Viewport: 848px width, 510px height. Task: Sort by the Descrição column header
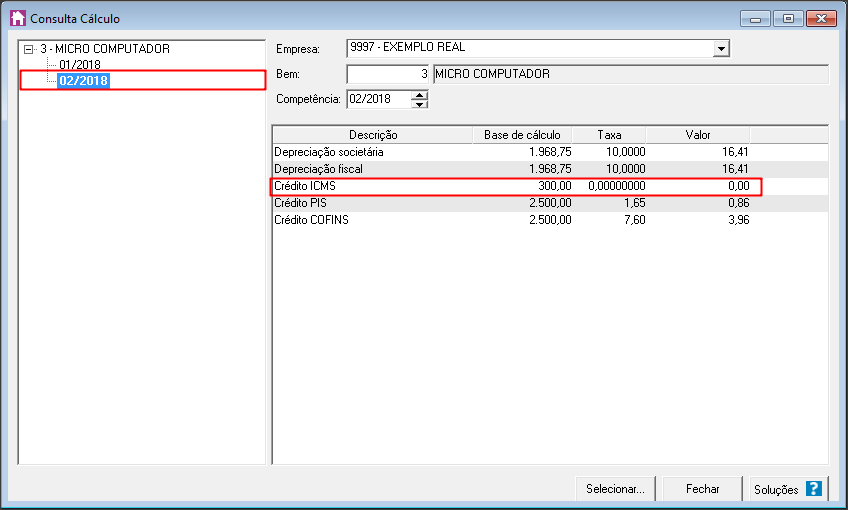[373, 135]
